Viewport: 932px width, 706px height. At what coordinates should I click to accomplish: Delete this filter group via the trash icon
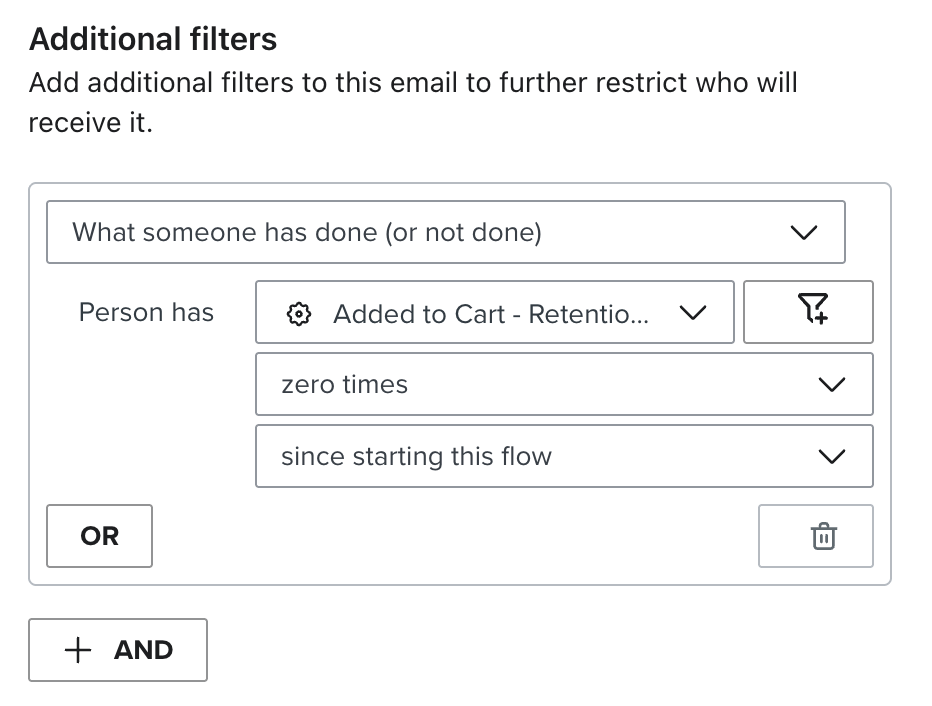[x=816, y=536]
